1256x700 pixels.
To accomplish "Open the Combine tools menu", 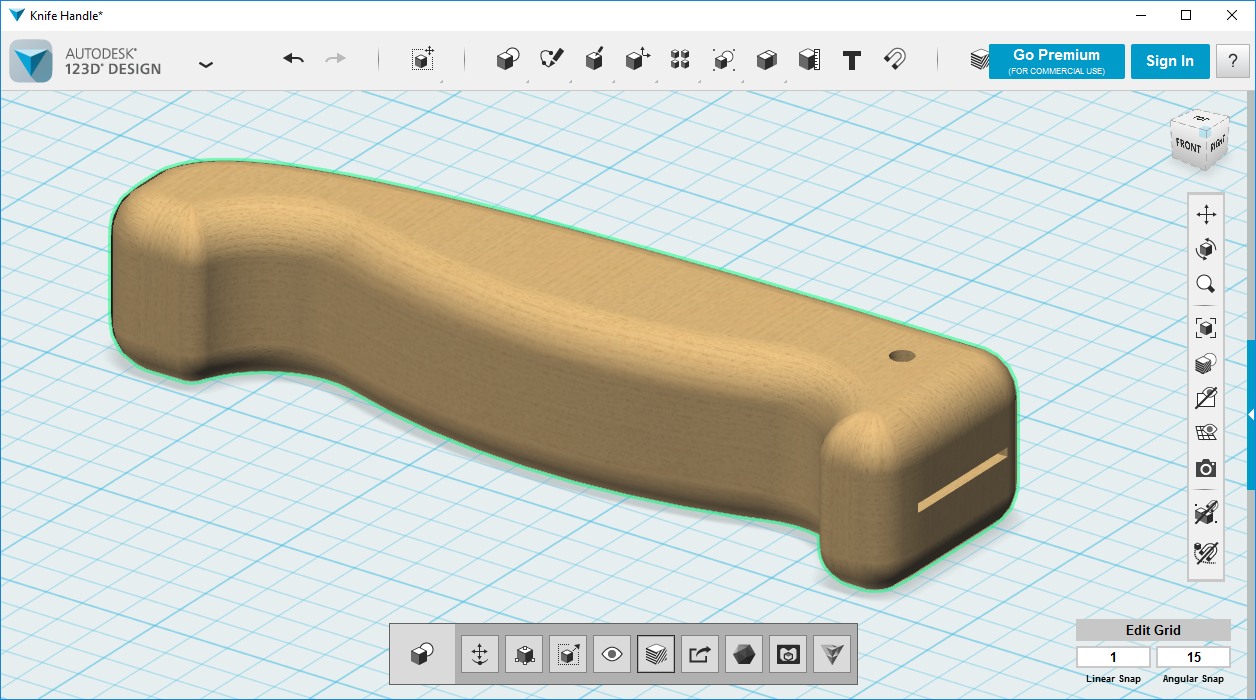I will [x=767, y=60].
